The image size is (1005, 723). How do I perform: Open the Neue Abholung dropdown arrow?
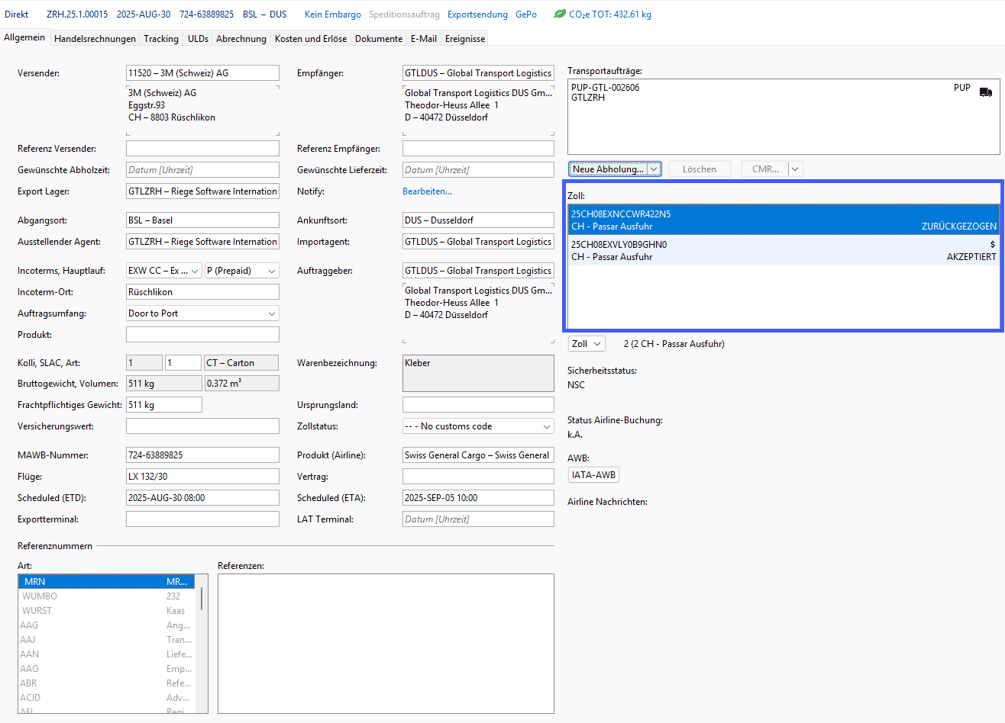654,170
